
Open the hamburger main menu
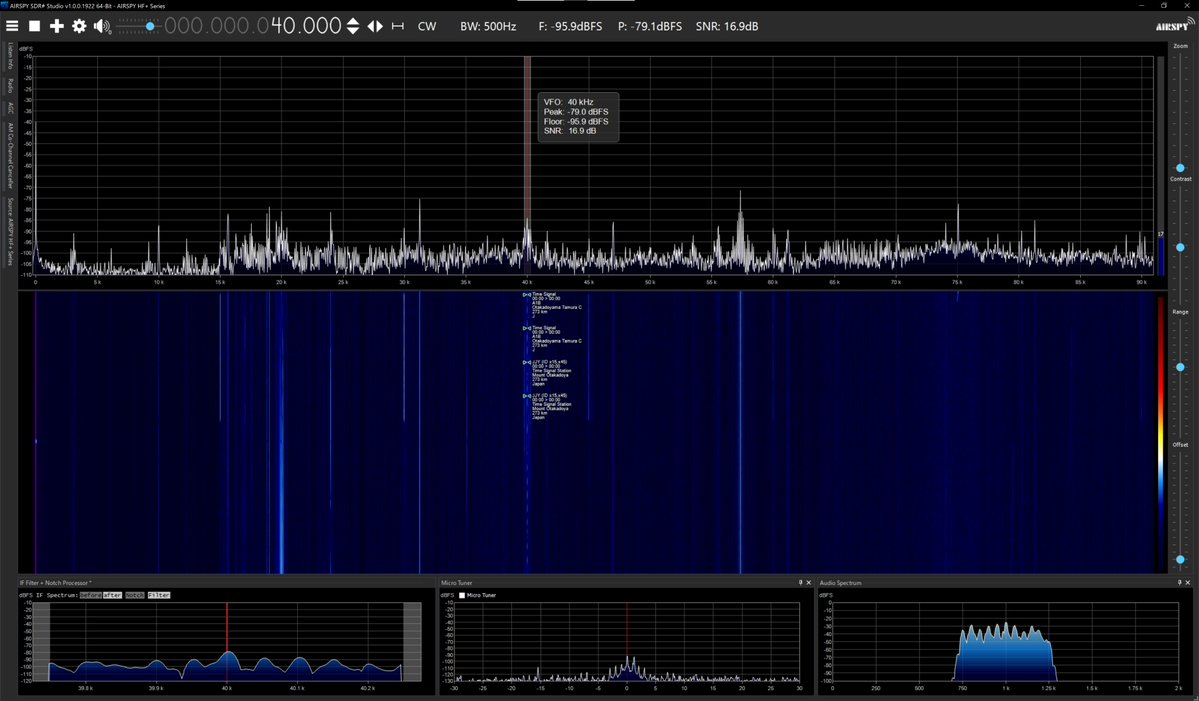click(12, 26)
